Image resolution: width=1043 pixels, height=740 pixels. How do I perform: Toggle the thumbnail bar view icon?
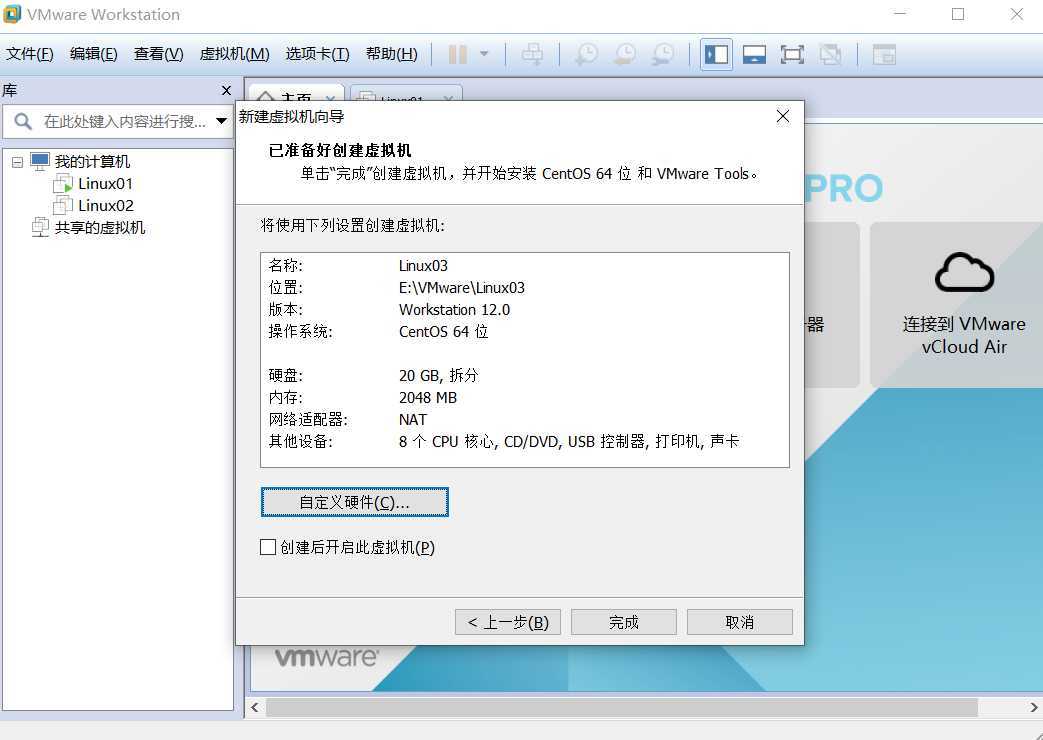pyautogui.click(x=754, y=55)
